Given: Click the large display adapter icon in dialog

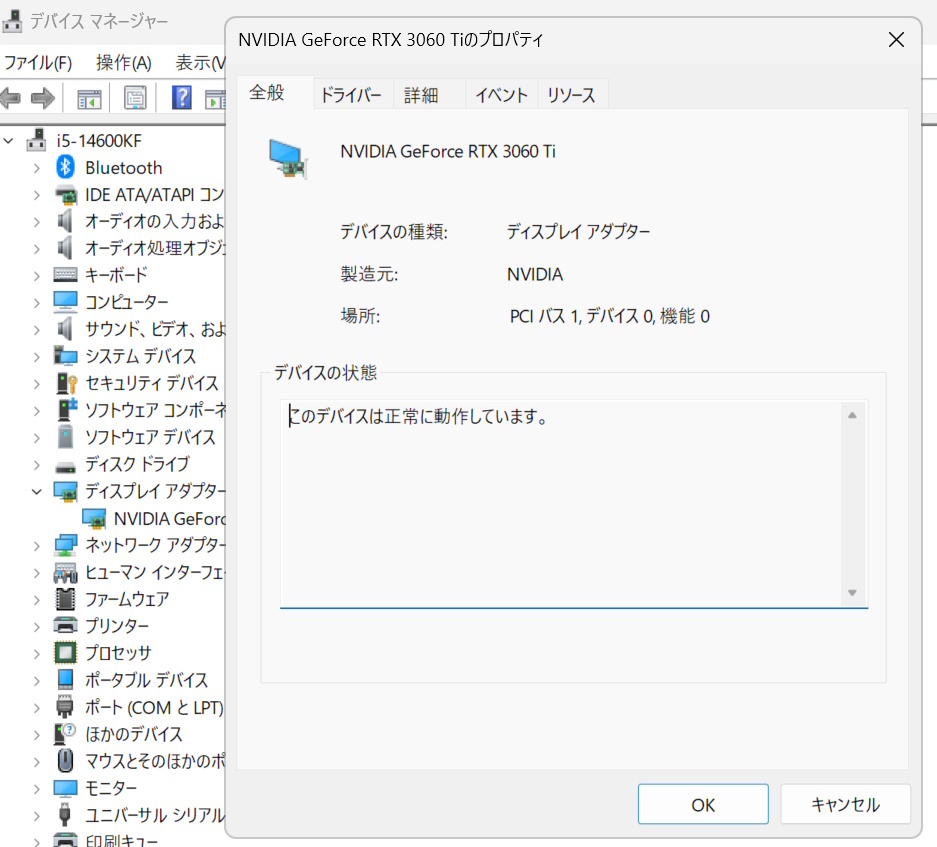Looking at the screenshot, I should coord(288,158).
